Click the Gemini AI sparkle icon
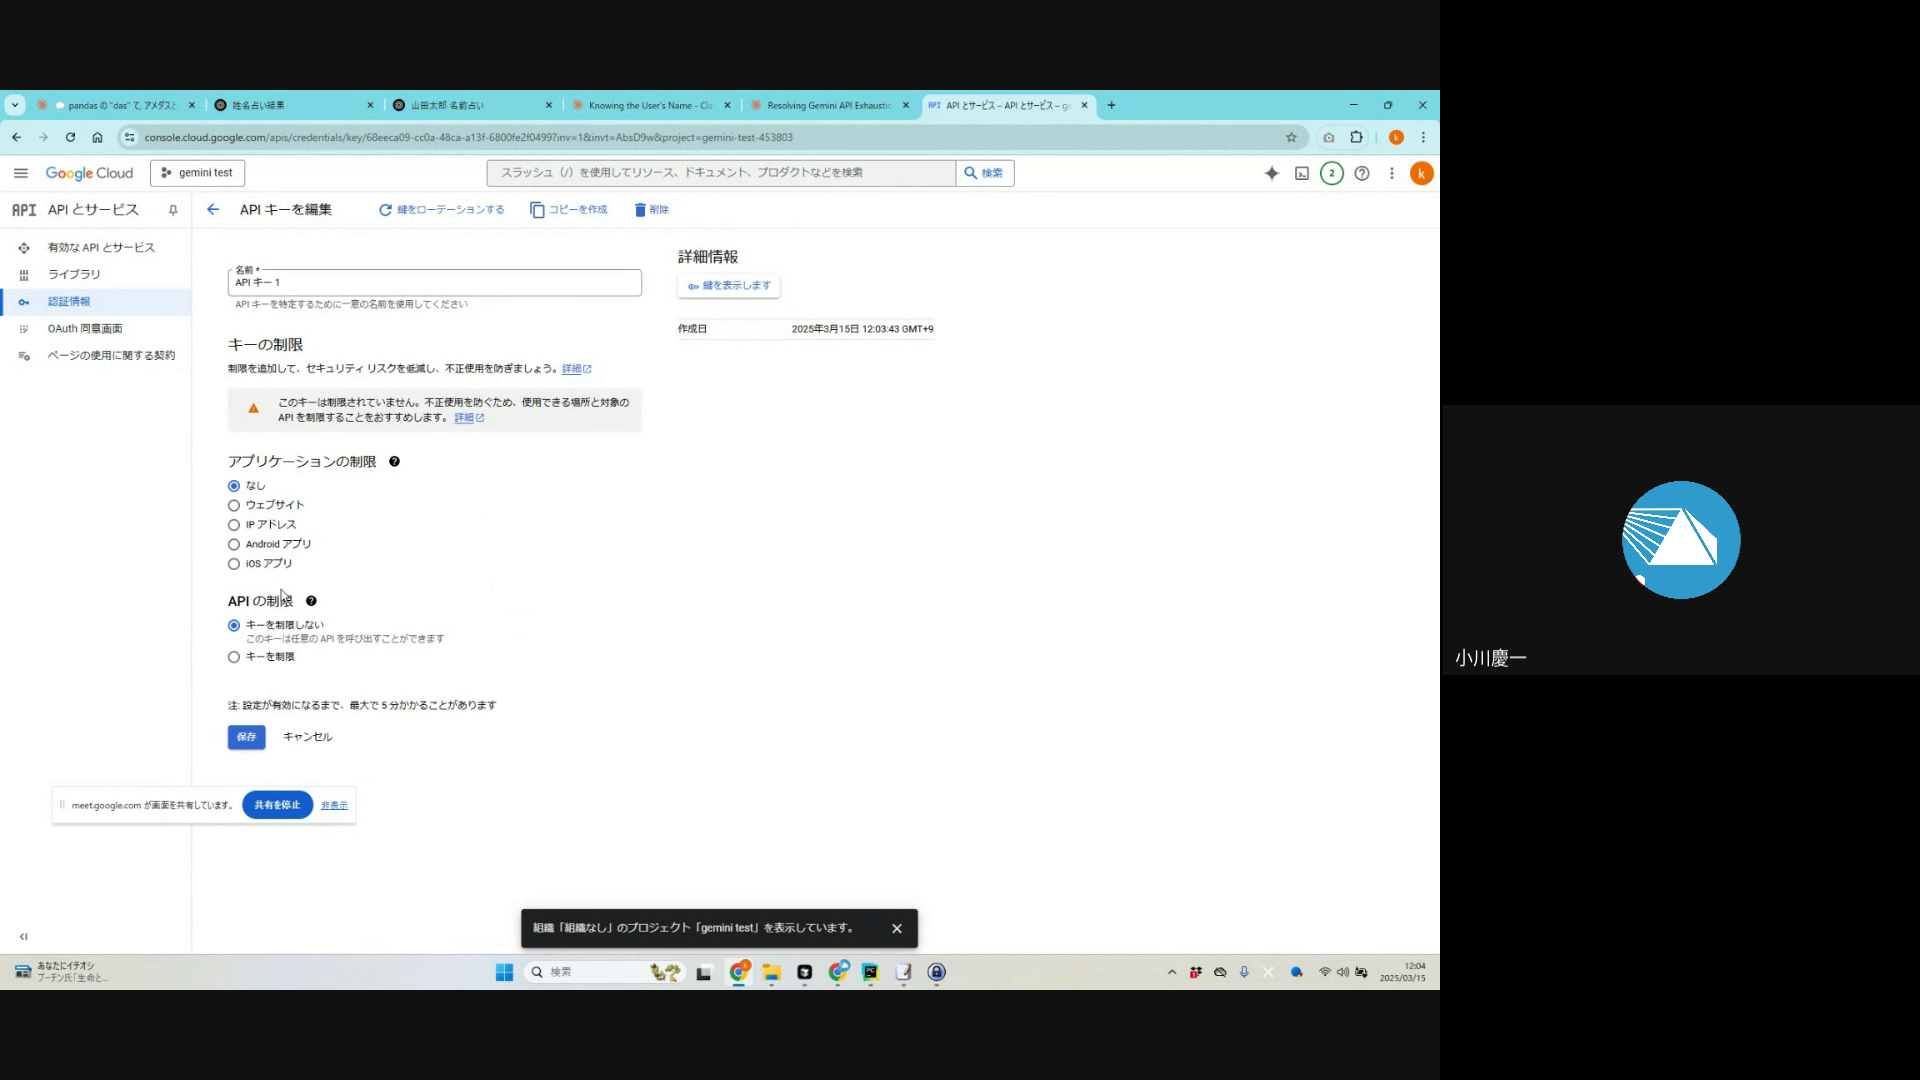This screenshot has height=1080, width=1920. pos(1271,173)
